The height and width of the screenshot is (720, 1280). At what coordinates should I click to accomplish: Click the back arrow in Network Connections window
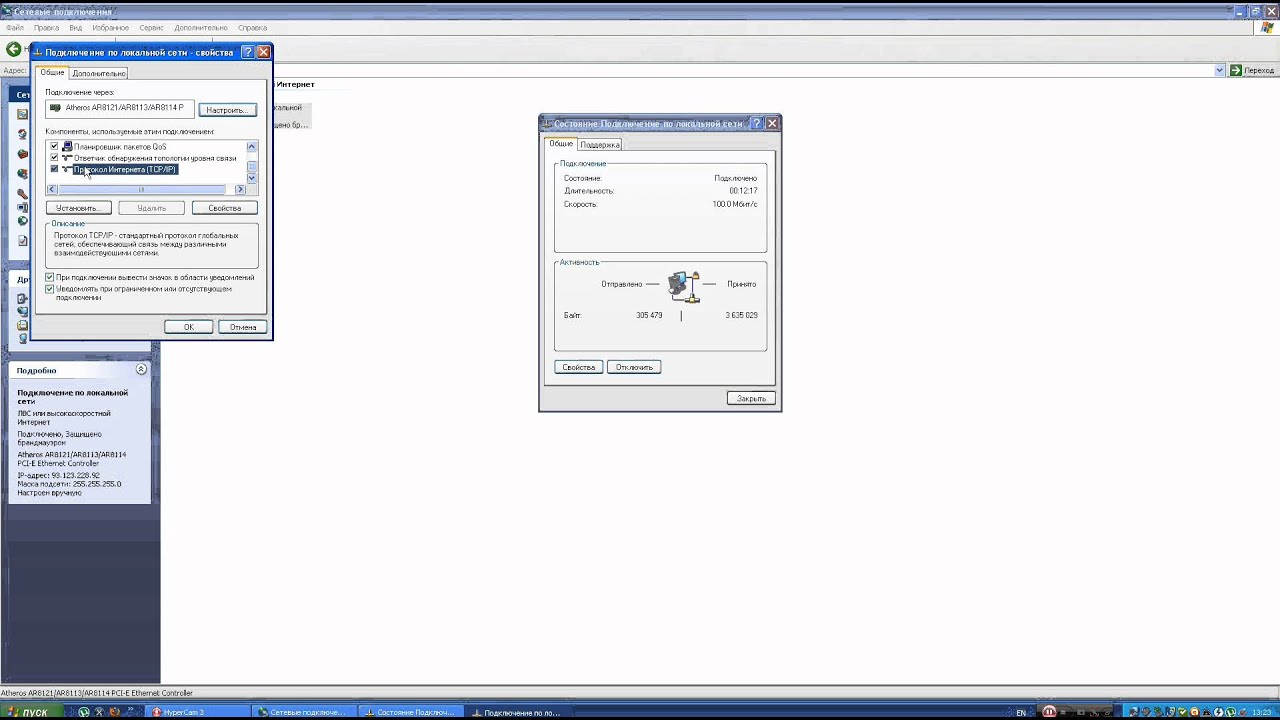pyautogui.click(x=14, y=49)
